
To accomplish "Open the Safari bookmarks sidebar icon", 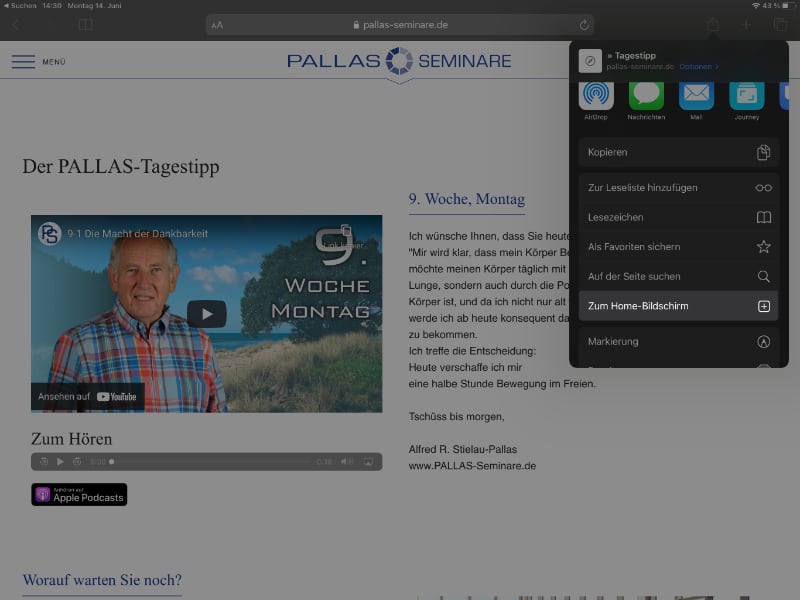I will click(85, 25).
